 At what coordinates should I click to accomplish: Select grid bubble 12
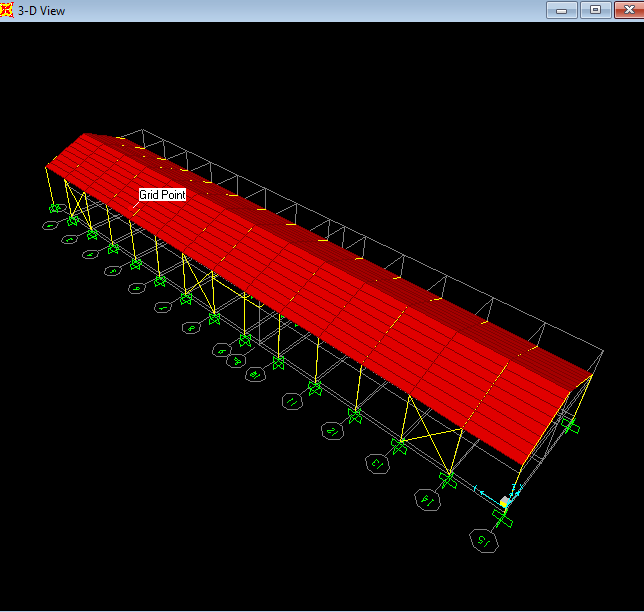pyautogui.click(x=331, y=431)
